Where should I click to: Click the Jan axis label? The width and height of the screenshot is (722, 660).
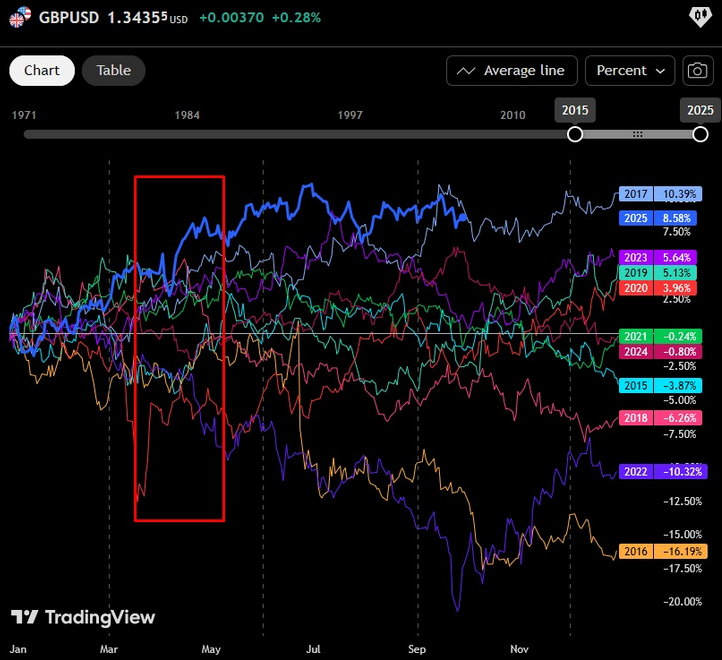click(18, 649)
